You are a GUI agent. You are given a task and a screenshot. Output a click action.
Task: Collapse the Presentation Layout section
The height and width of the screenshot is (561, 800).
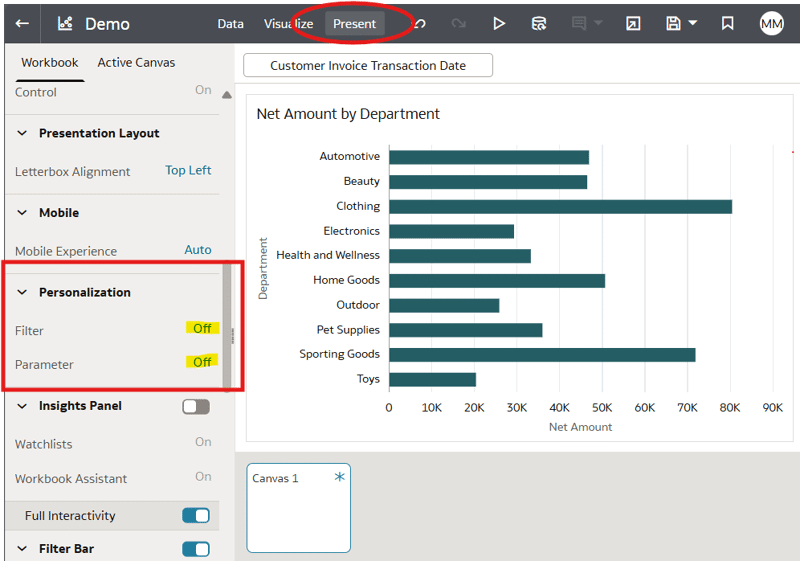[22, 133]
